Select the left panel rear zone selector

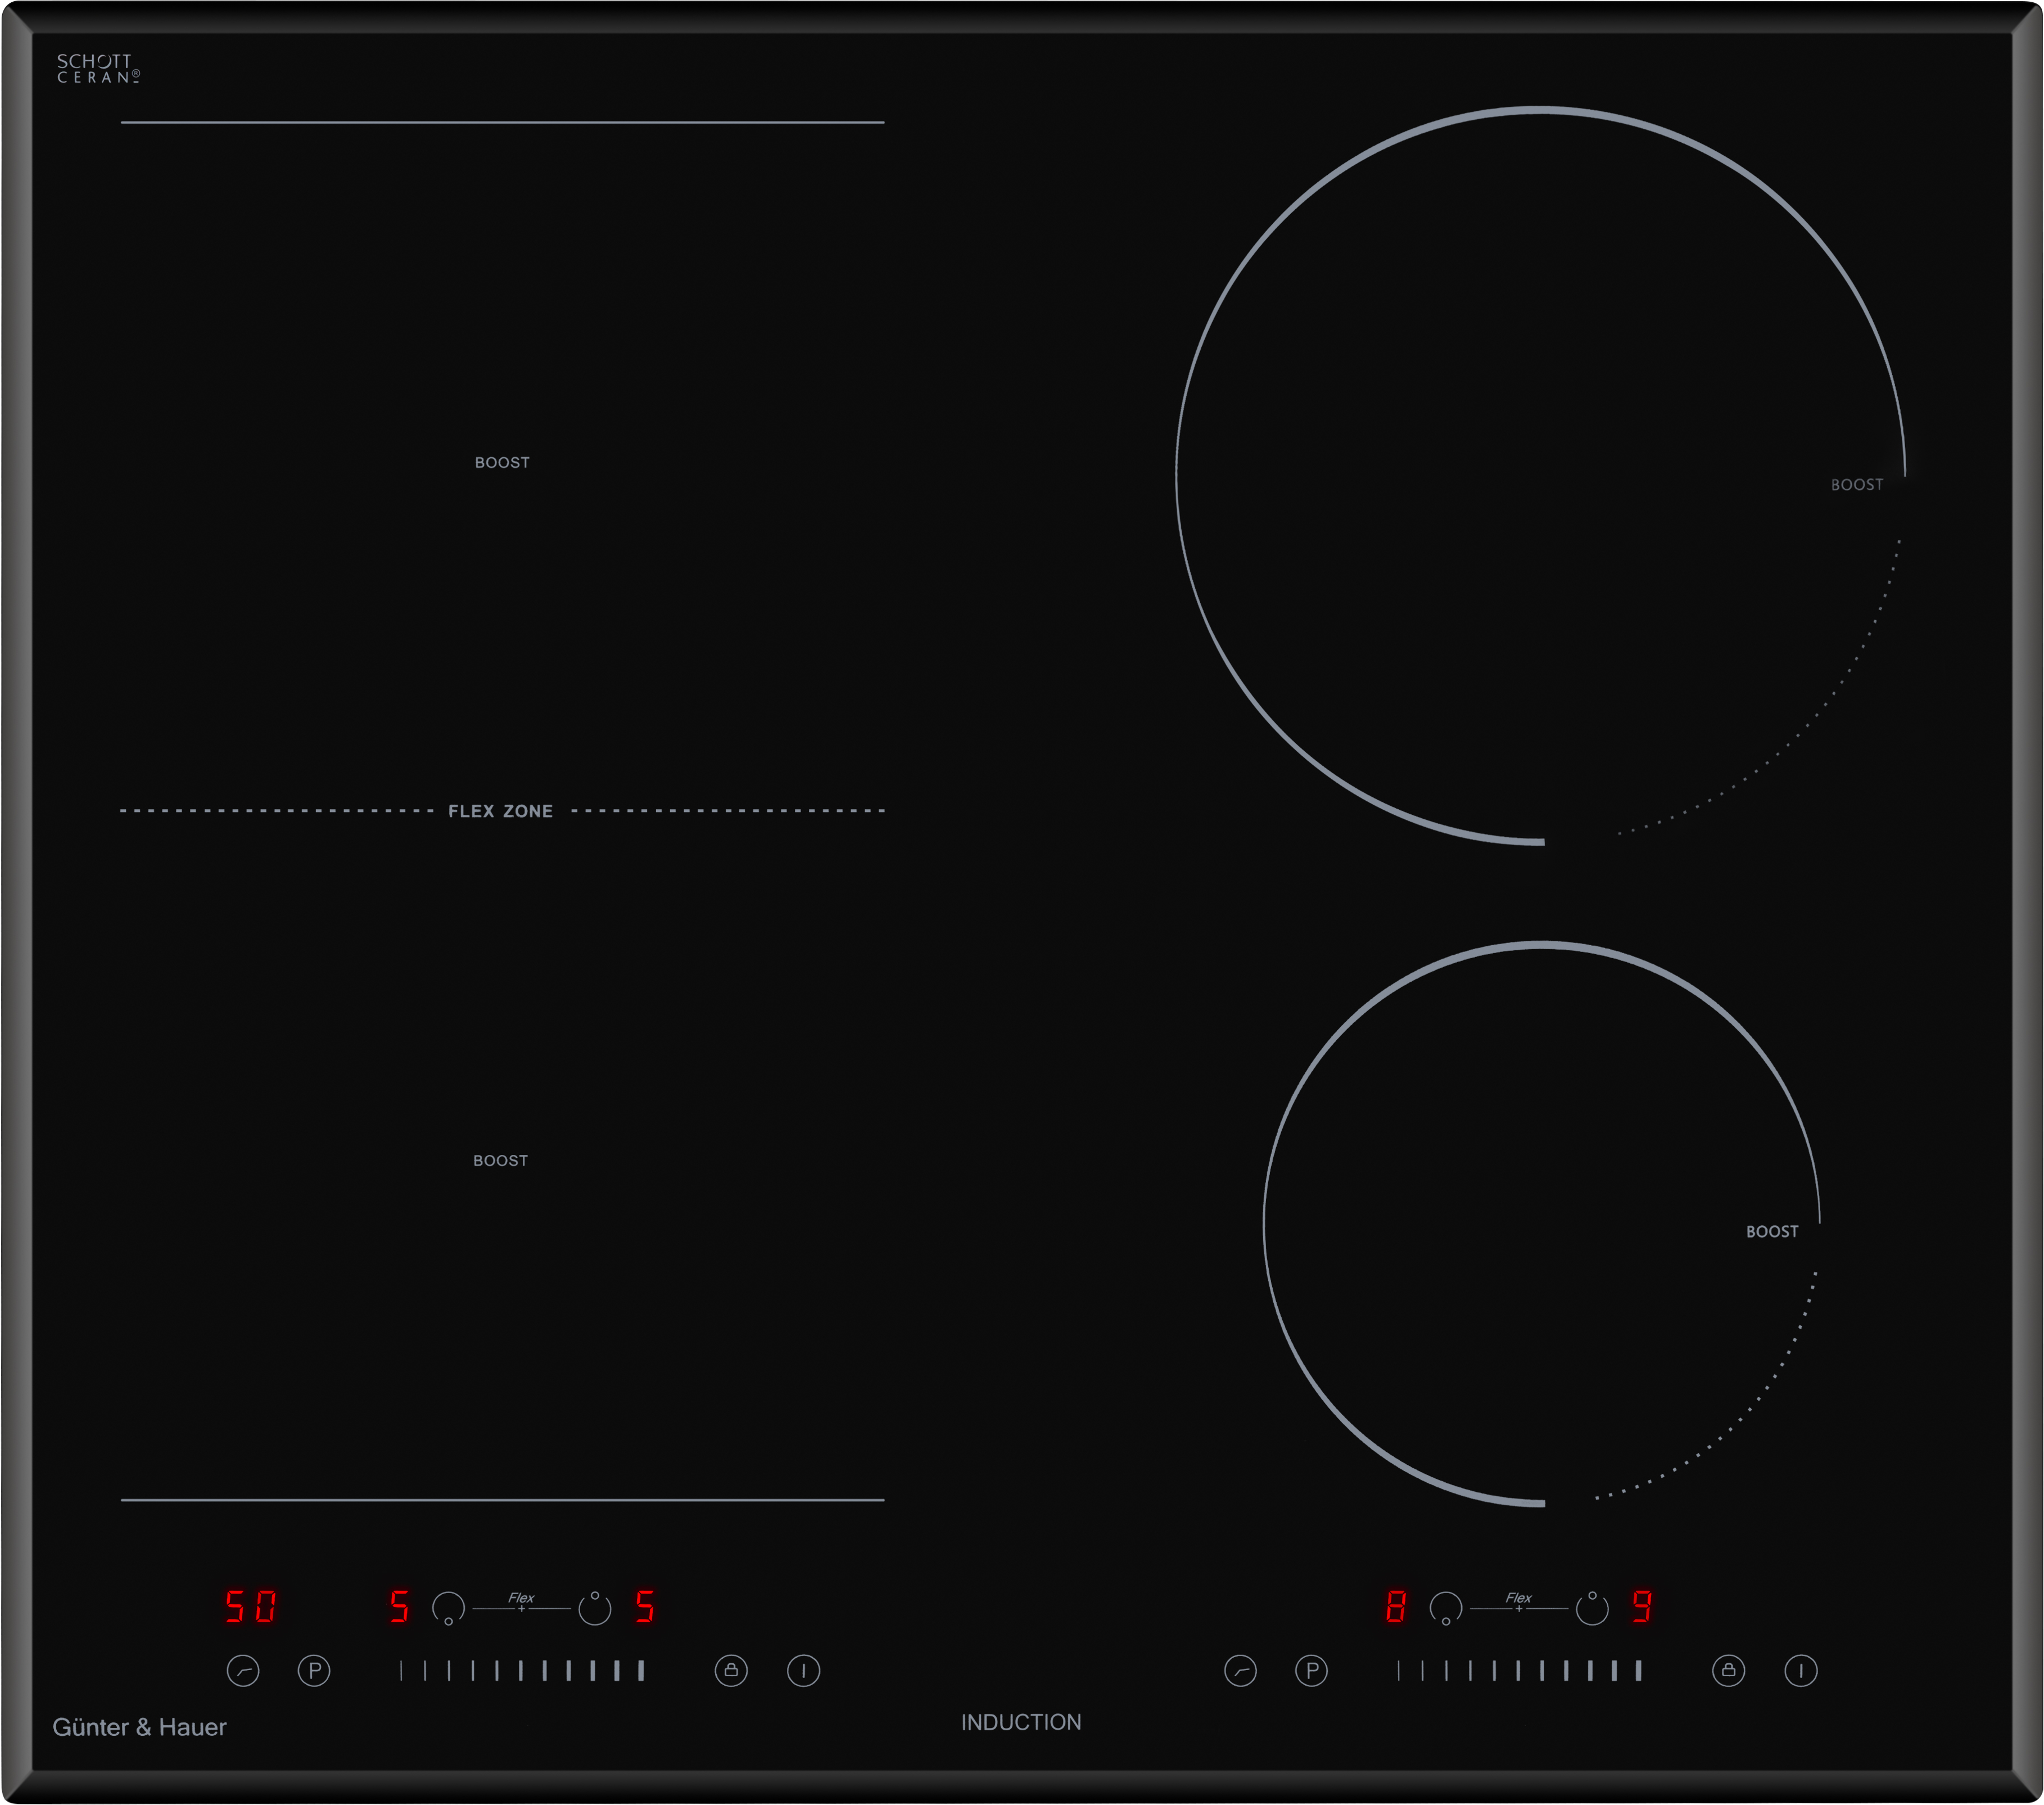click(x=595, y=1608)
